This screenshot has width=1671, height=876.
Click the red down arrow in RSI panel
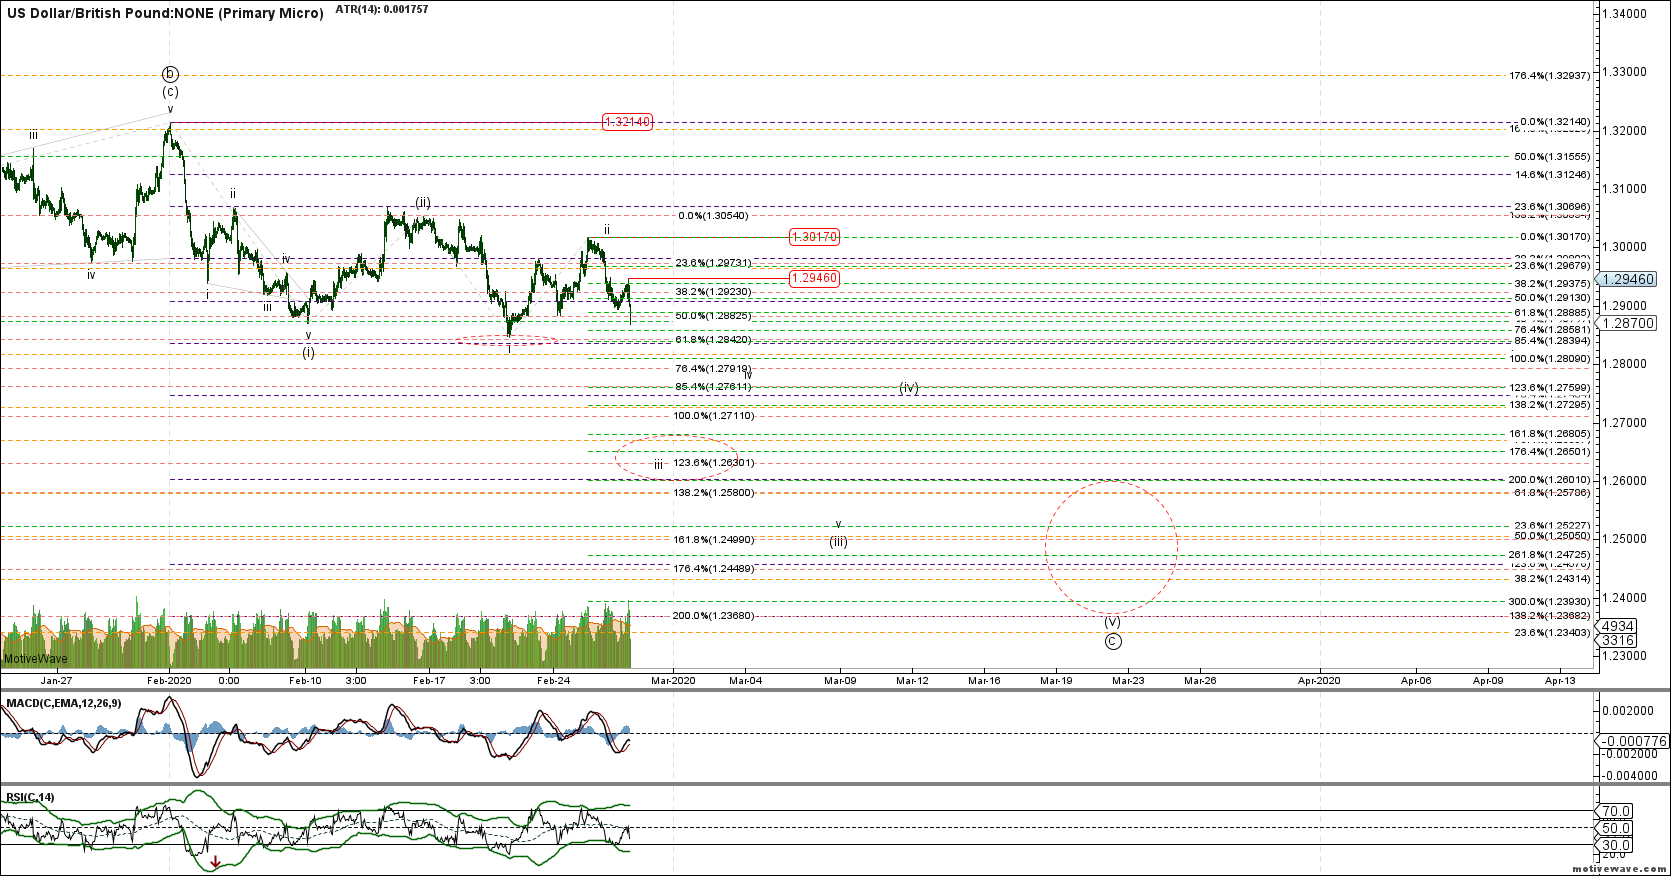[x=215, y=862]
